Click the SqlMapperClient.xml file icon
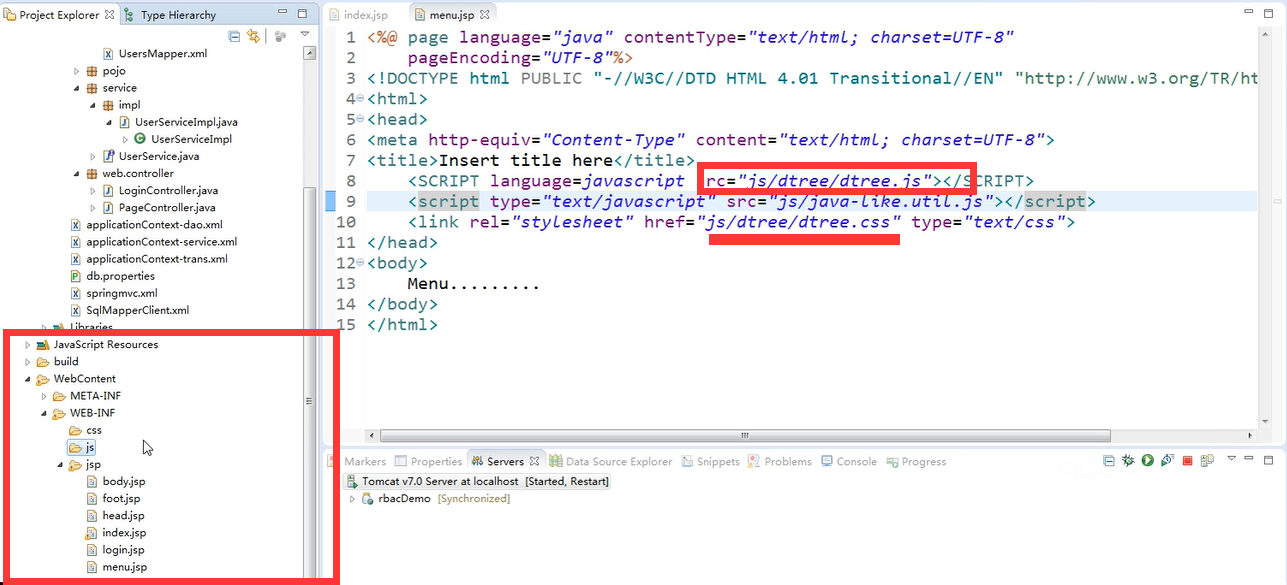Screen dimensions: 1287x585 click(x=76, y=310)
